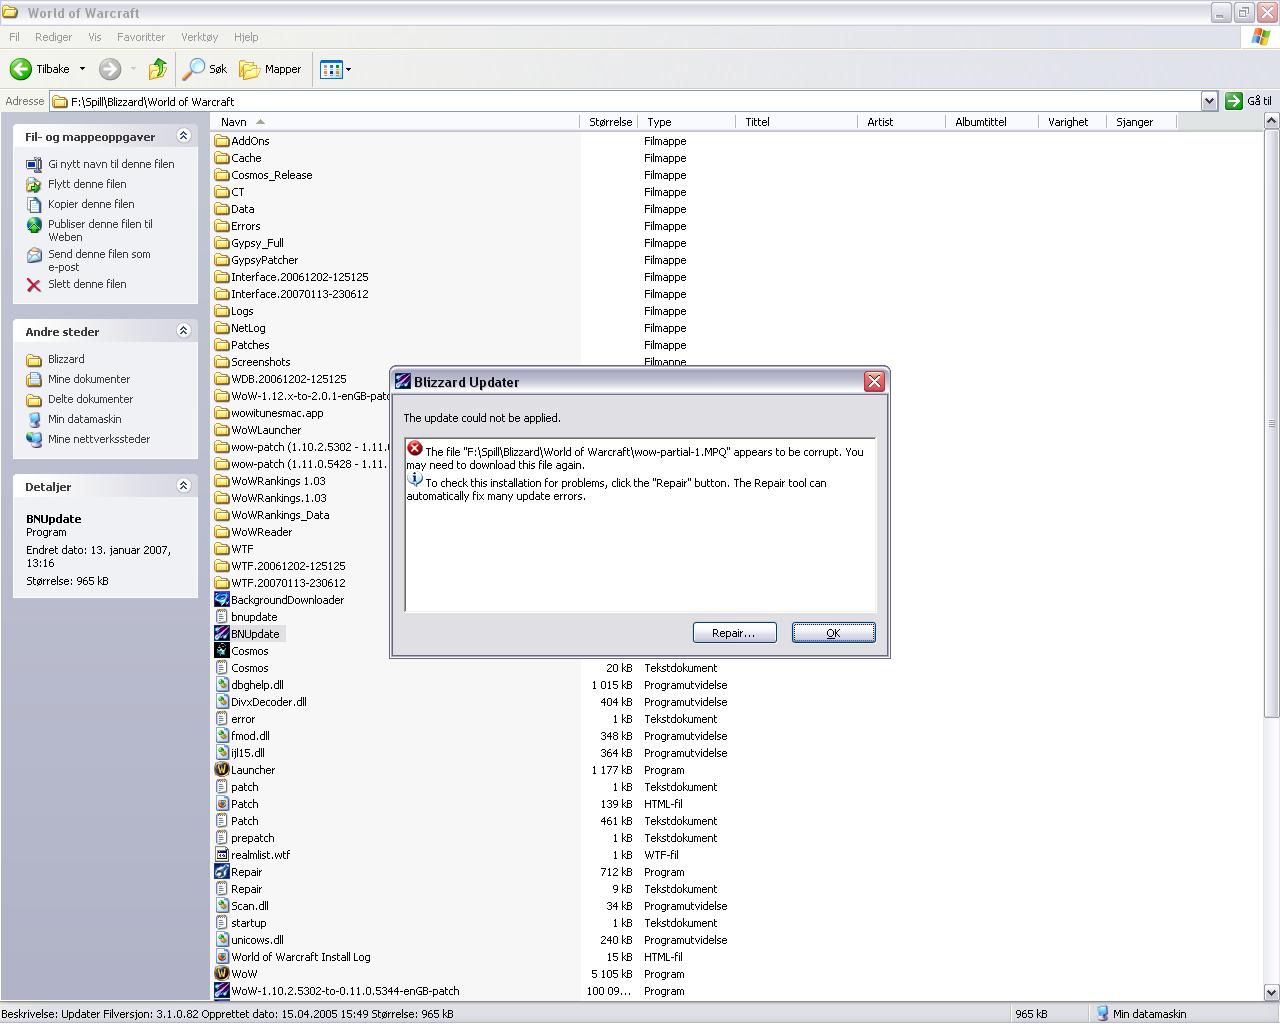Click the file list scrollbar down arrow
Image resolution: width=1280 pixels, height=1024 pixels.
point(1271,992)
